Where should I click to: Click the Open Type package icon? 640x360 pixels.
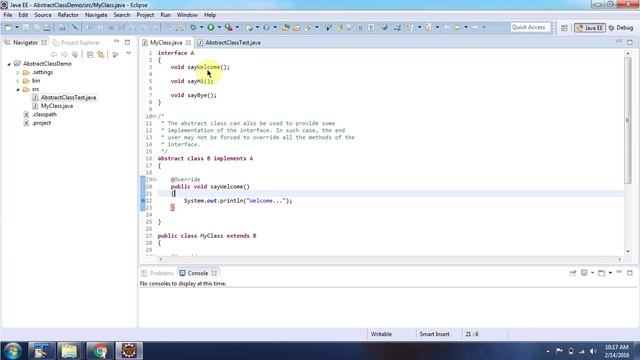pyautogui.click(x=286, y=27)
